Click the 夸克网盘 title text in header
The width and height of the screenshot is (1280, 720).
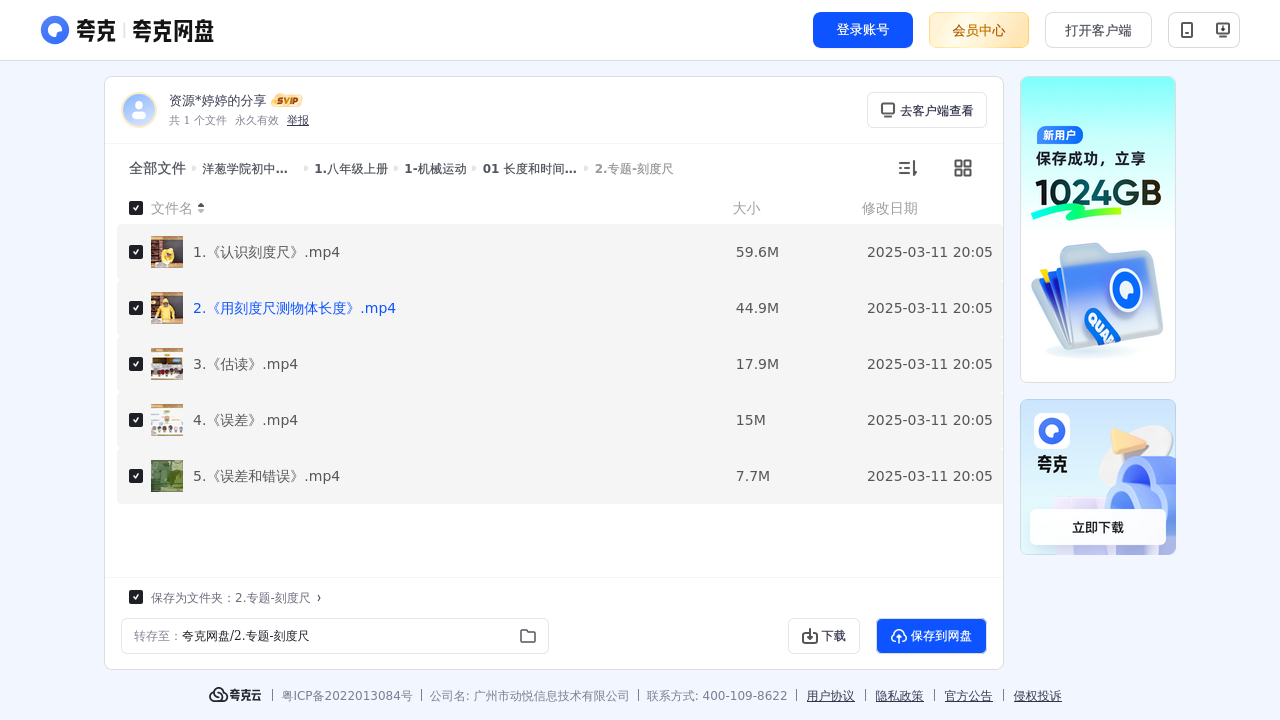173,31
